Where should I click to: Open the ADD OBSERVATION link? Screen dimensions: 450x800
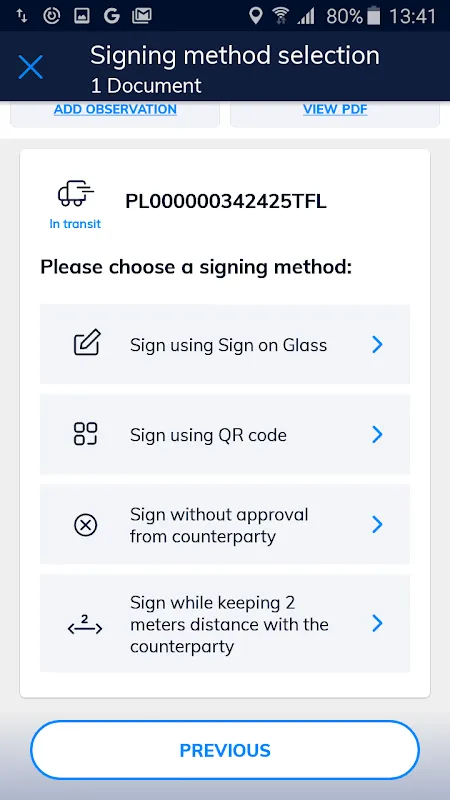[x=115, y=109]
